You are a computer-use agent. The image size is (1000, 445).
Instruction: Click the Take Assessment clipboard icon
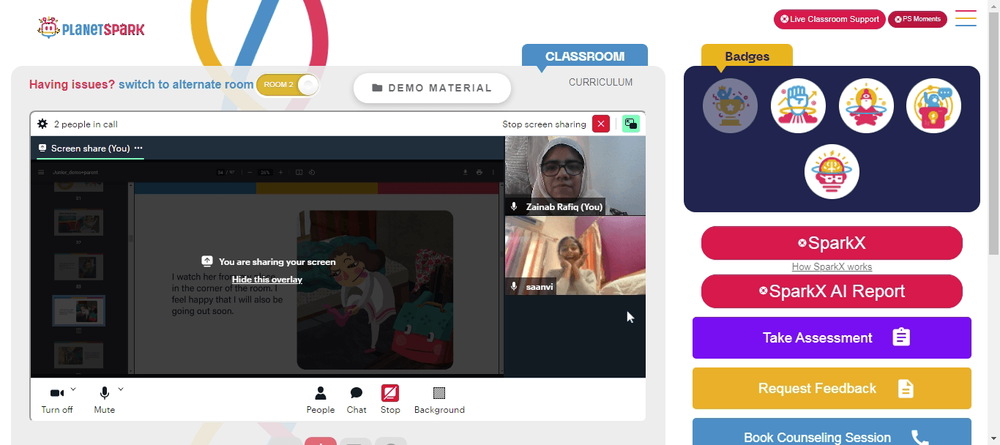pyautogui.click(x=901, y=337)
